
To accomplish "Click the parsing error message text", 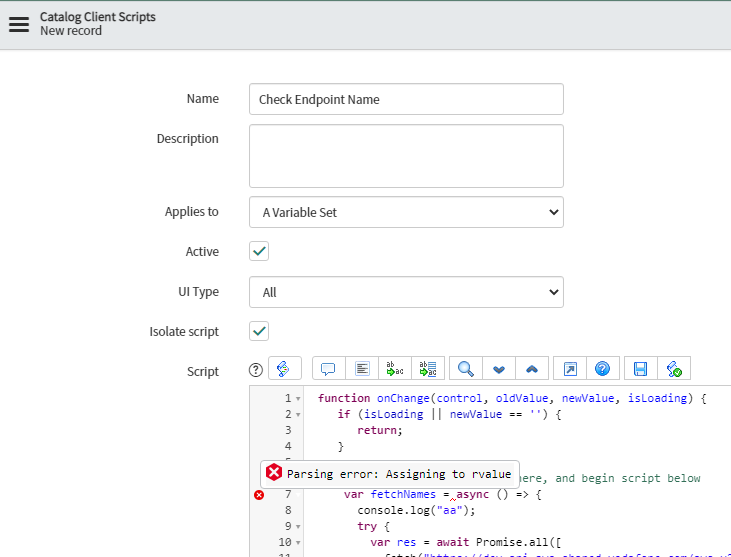I will pos(399,474).
